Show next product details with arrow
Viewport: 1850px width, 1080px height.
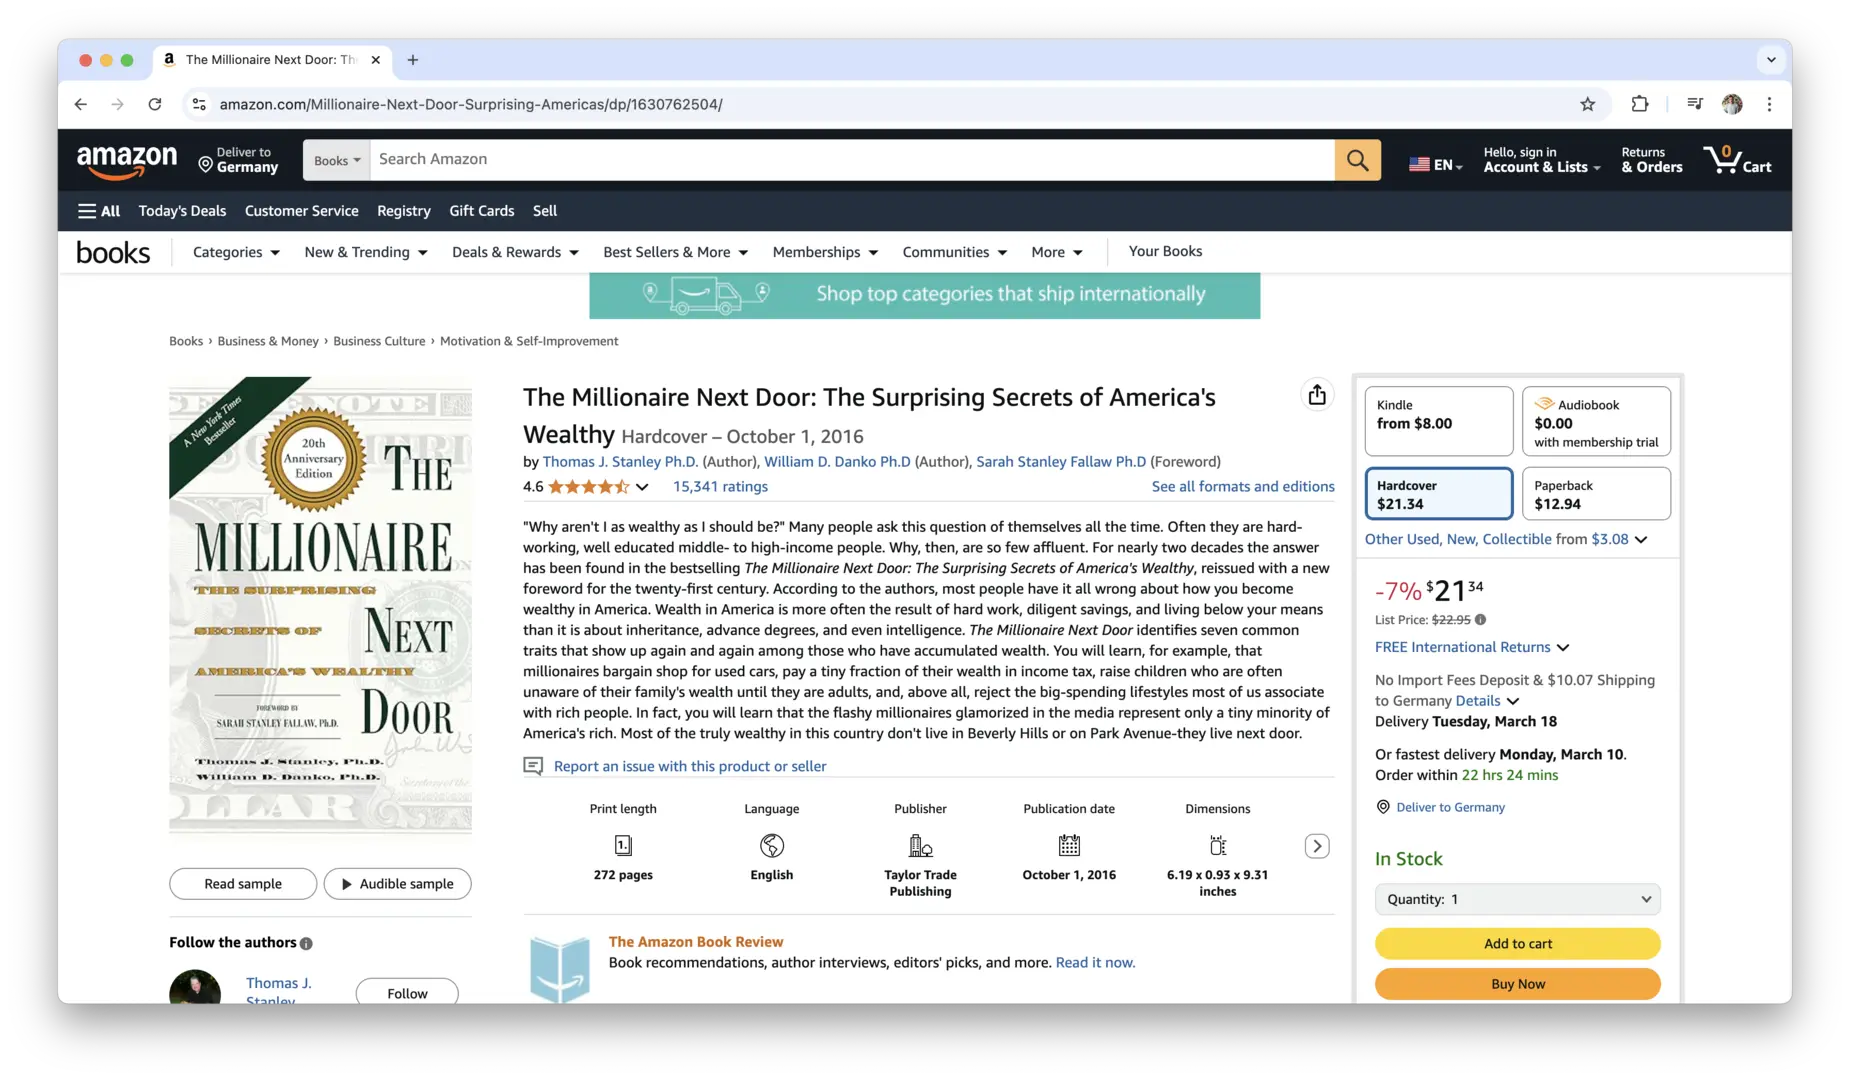point(1317,846)
